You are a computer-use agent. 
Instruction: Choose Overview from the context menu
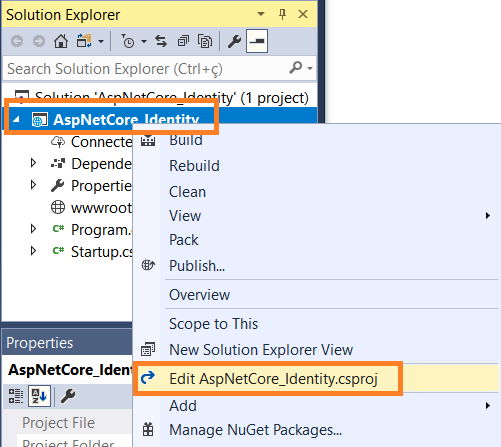point(199,295)
